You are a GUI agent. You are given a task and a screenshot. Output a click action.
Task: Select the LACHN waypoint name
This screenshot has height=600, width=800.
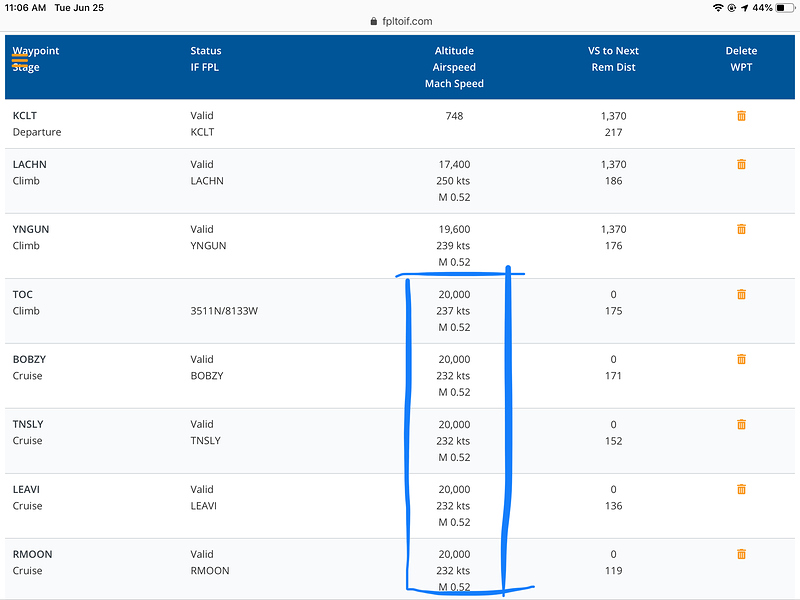(30, 164)
